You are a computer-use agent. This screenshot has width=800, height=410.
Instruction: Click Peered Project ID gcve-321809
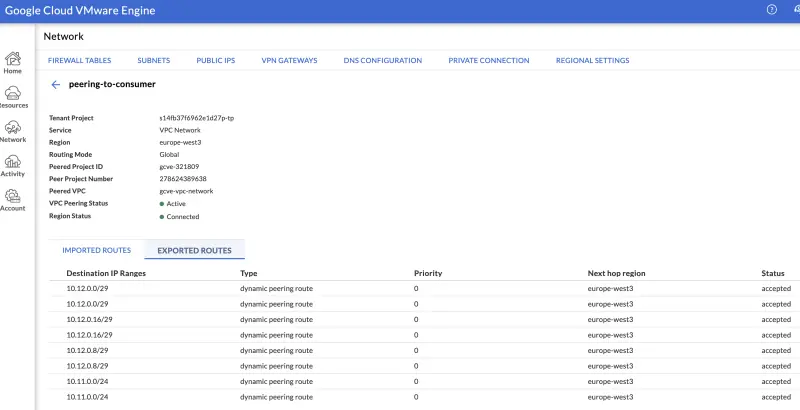tap(179, 167)
